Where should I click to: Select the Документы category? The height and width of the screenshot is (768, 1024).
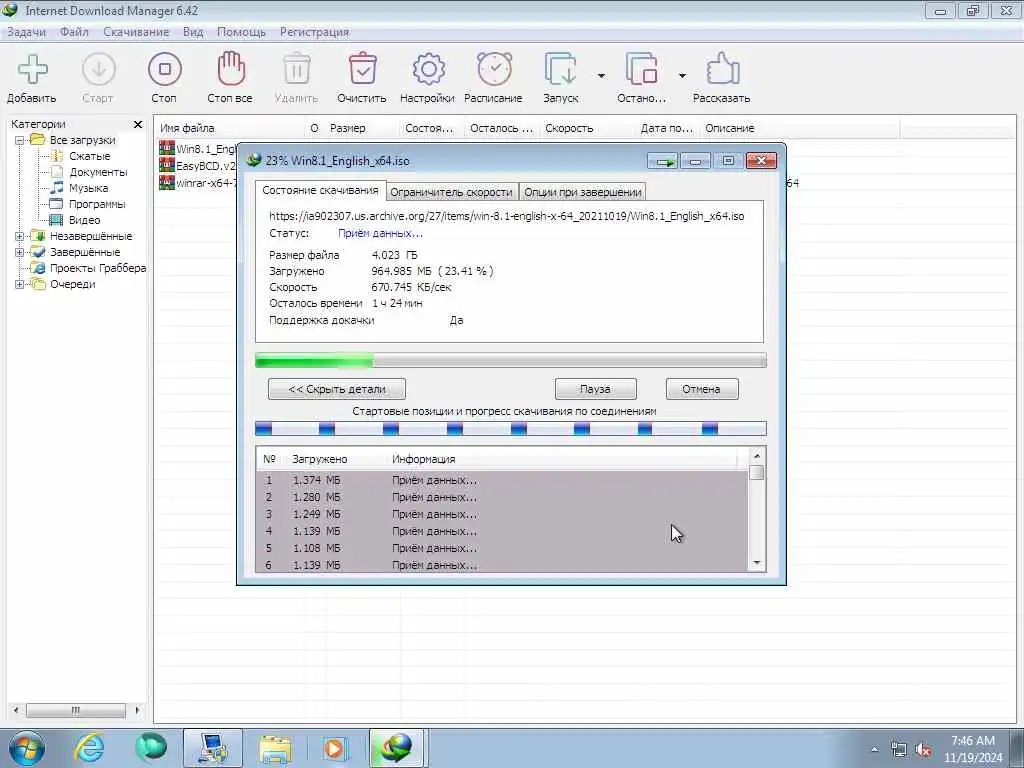coord(98,172)
